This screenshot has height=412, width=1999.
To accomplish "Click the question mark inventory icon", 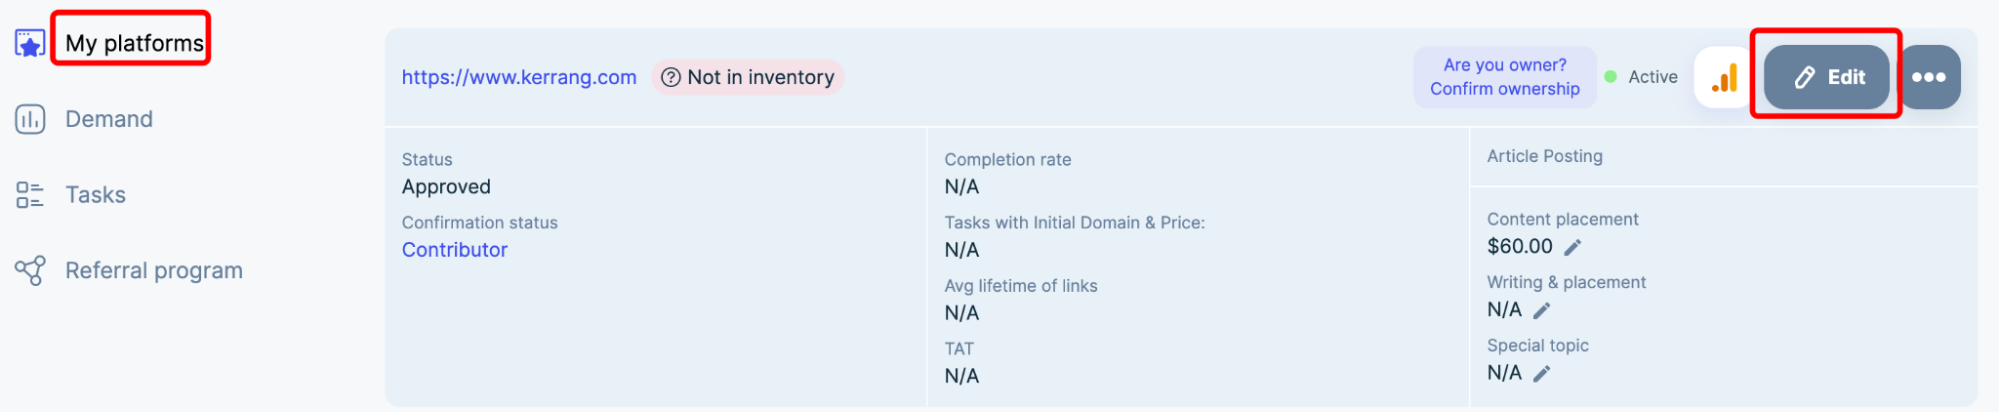I will click(671, 77).
